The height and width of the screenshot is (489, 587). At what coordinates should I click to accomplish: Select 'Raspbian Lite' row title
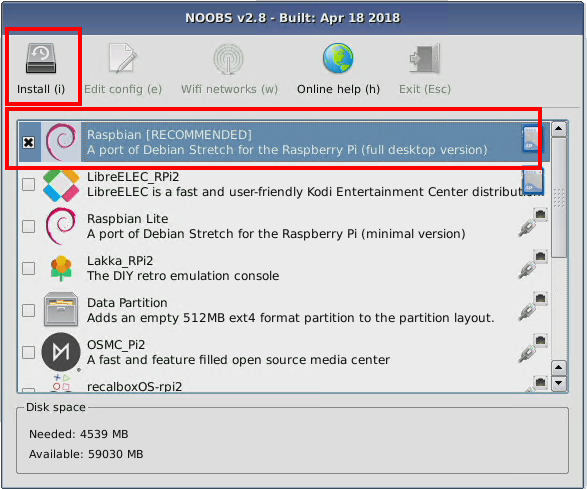coord(127,218)
